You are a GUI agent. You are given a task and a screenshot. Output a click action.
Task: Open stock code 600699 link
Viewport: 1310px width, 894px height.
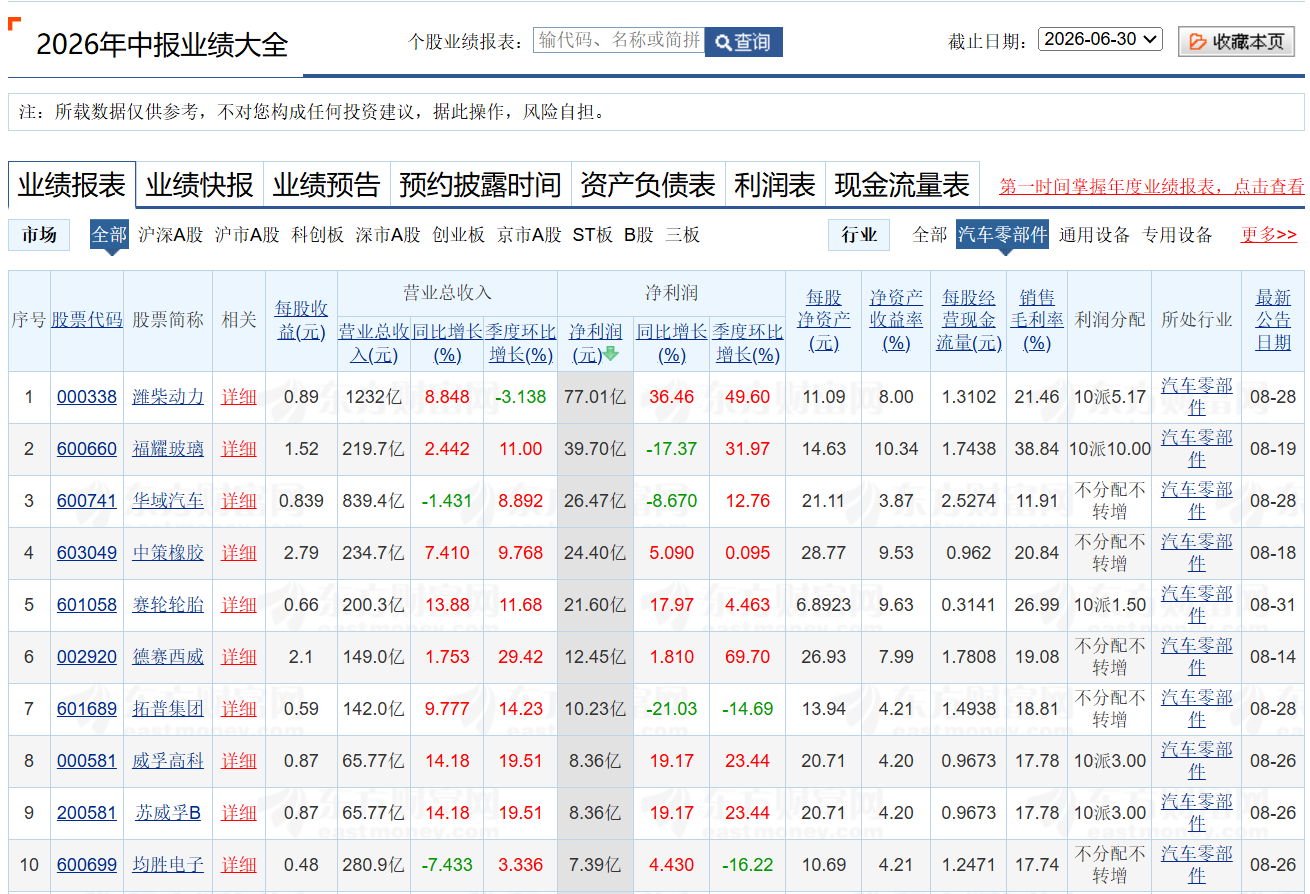pos(87,865)
